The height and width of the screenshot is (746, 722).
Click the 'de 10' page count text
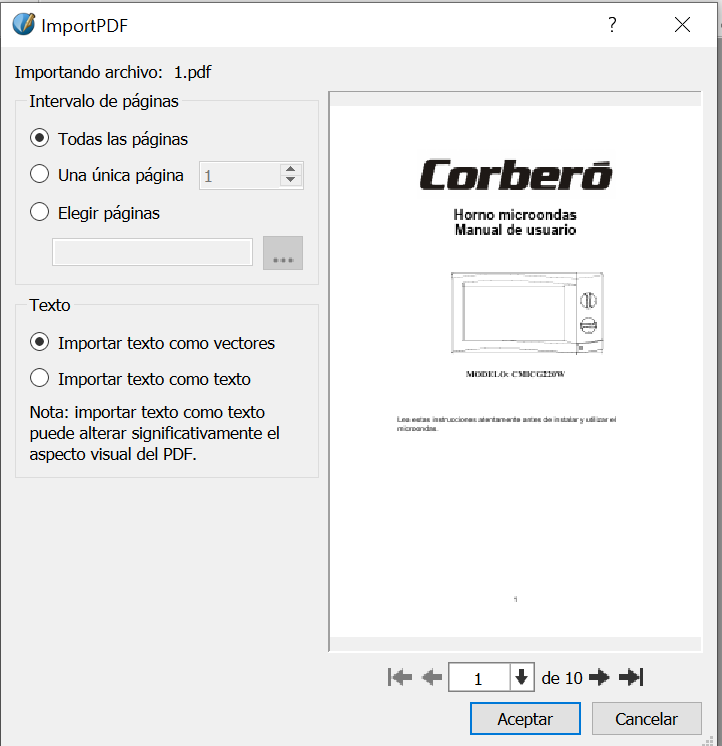pos(562,678)
